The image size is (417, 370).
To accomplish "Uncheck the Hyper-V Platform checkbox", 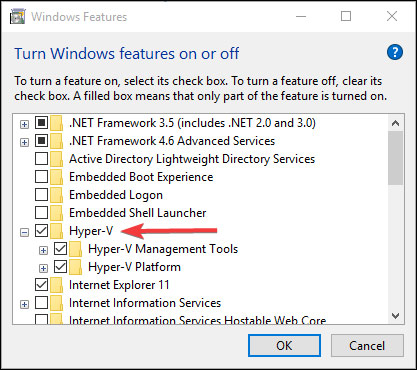I will coord(61,267).
